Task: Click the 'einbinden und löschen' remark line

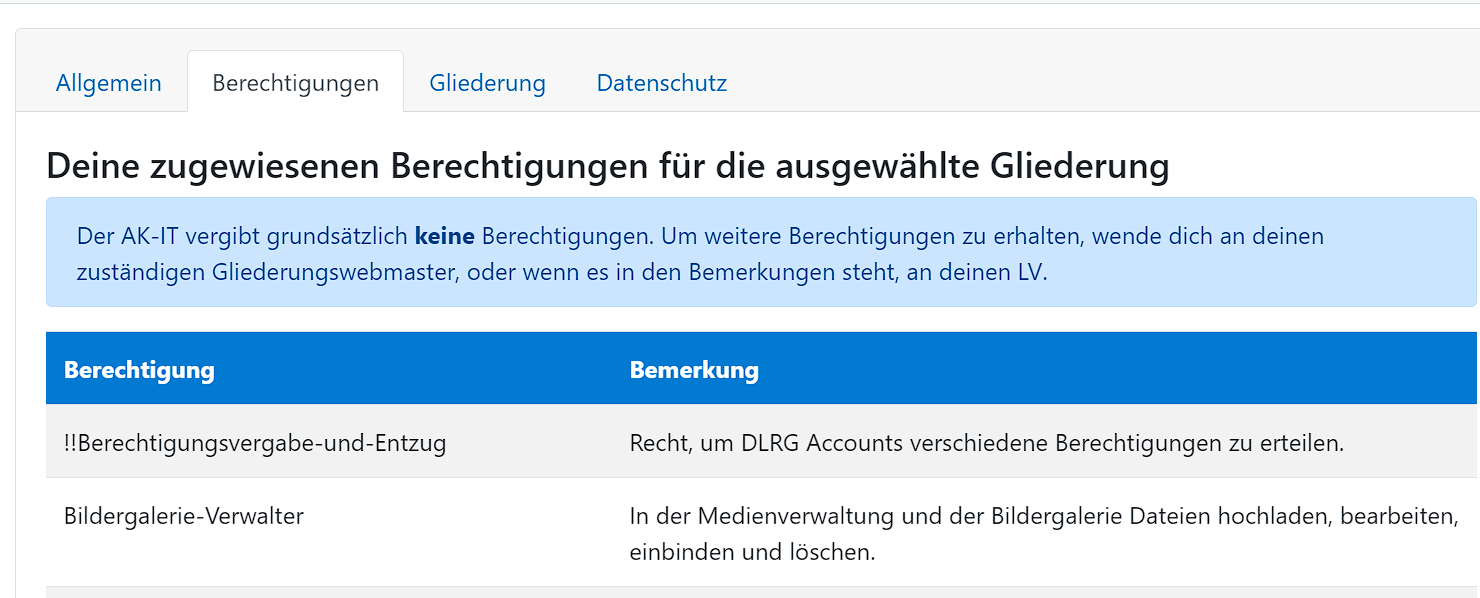Action: [x=752, y=552]
